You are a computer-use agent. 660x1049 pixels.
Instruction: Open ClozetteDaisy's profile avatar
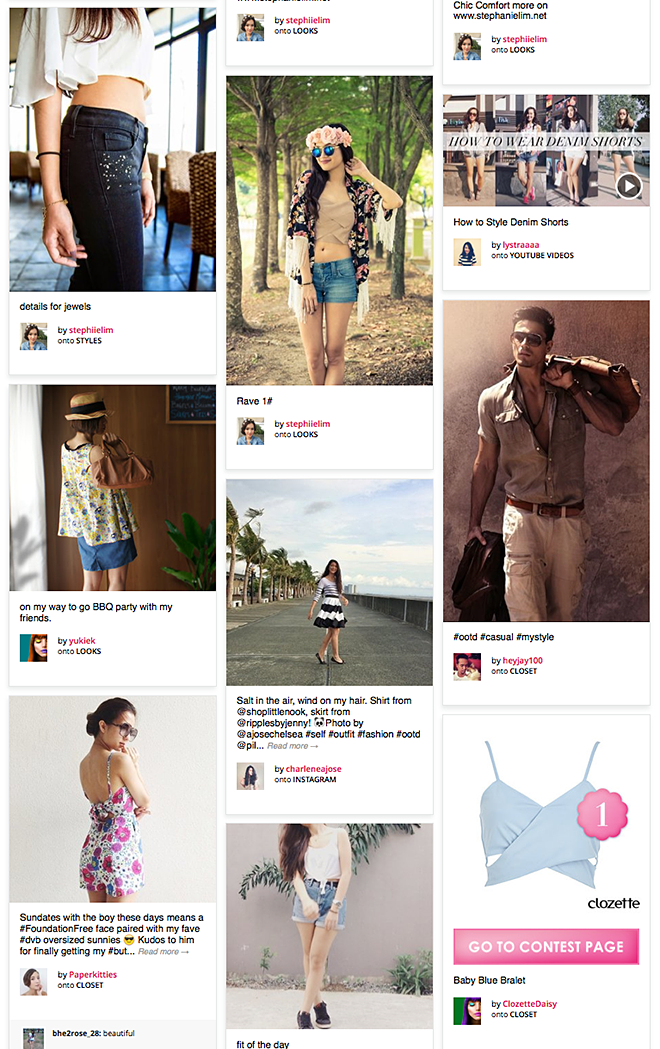467,1011
